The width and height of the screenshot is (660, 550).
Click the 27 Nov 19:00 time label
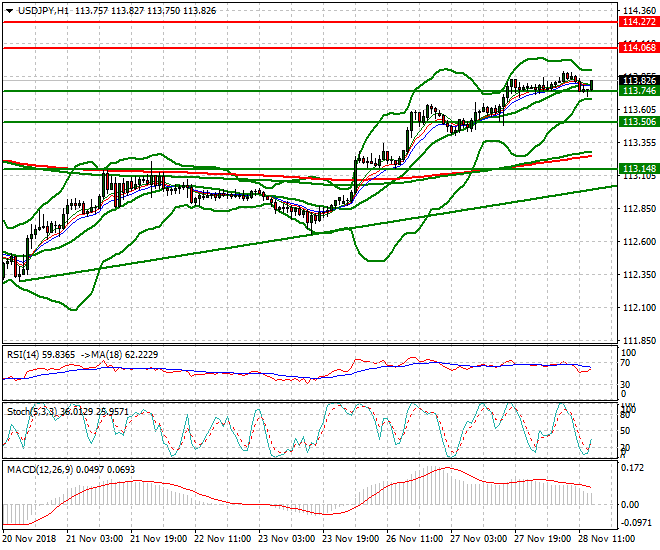[543, 539]
